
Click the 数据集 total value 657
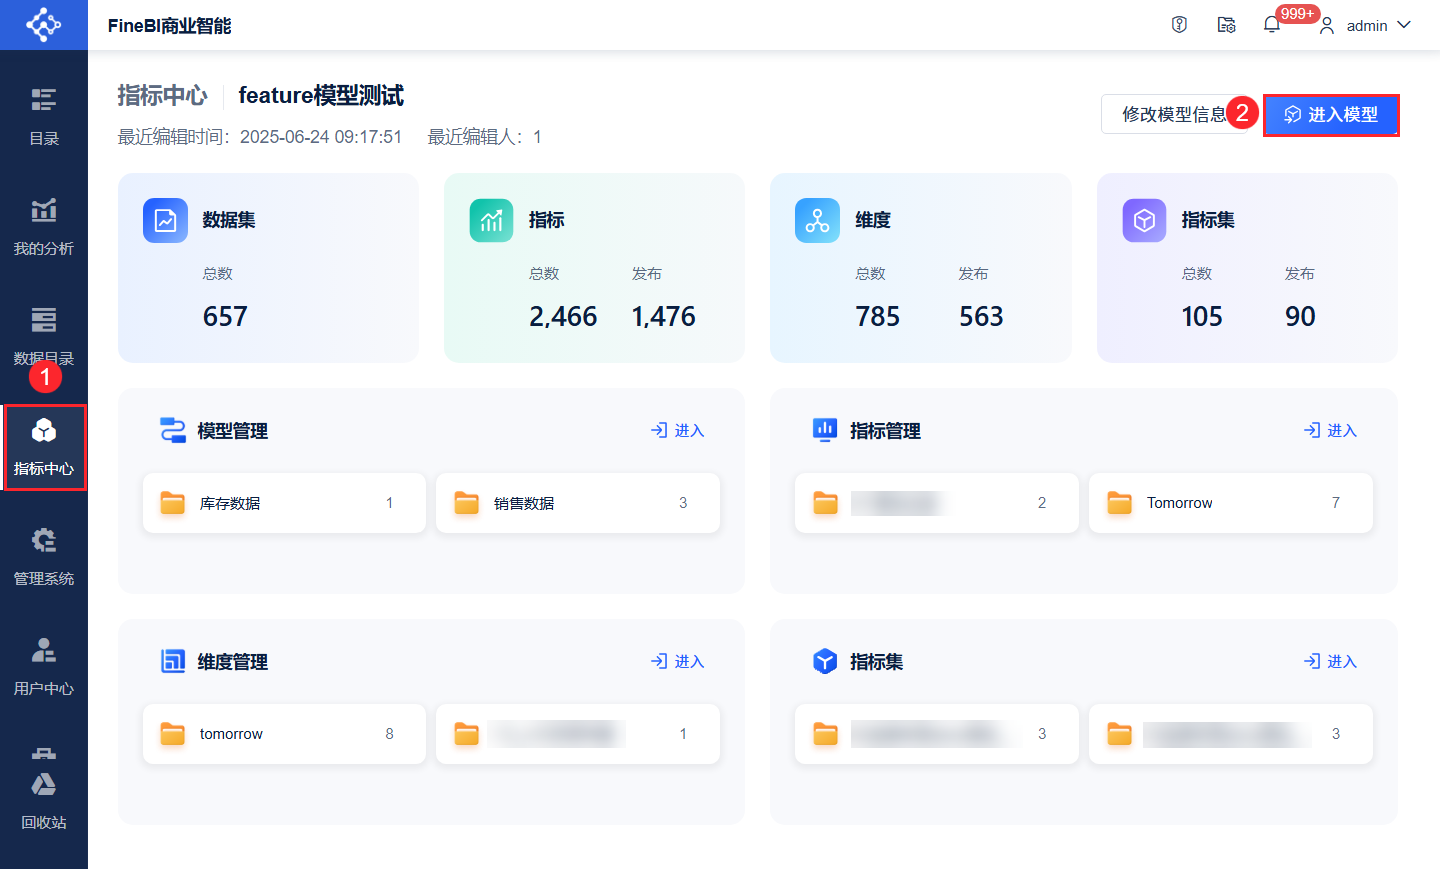click(225, 317)
